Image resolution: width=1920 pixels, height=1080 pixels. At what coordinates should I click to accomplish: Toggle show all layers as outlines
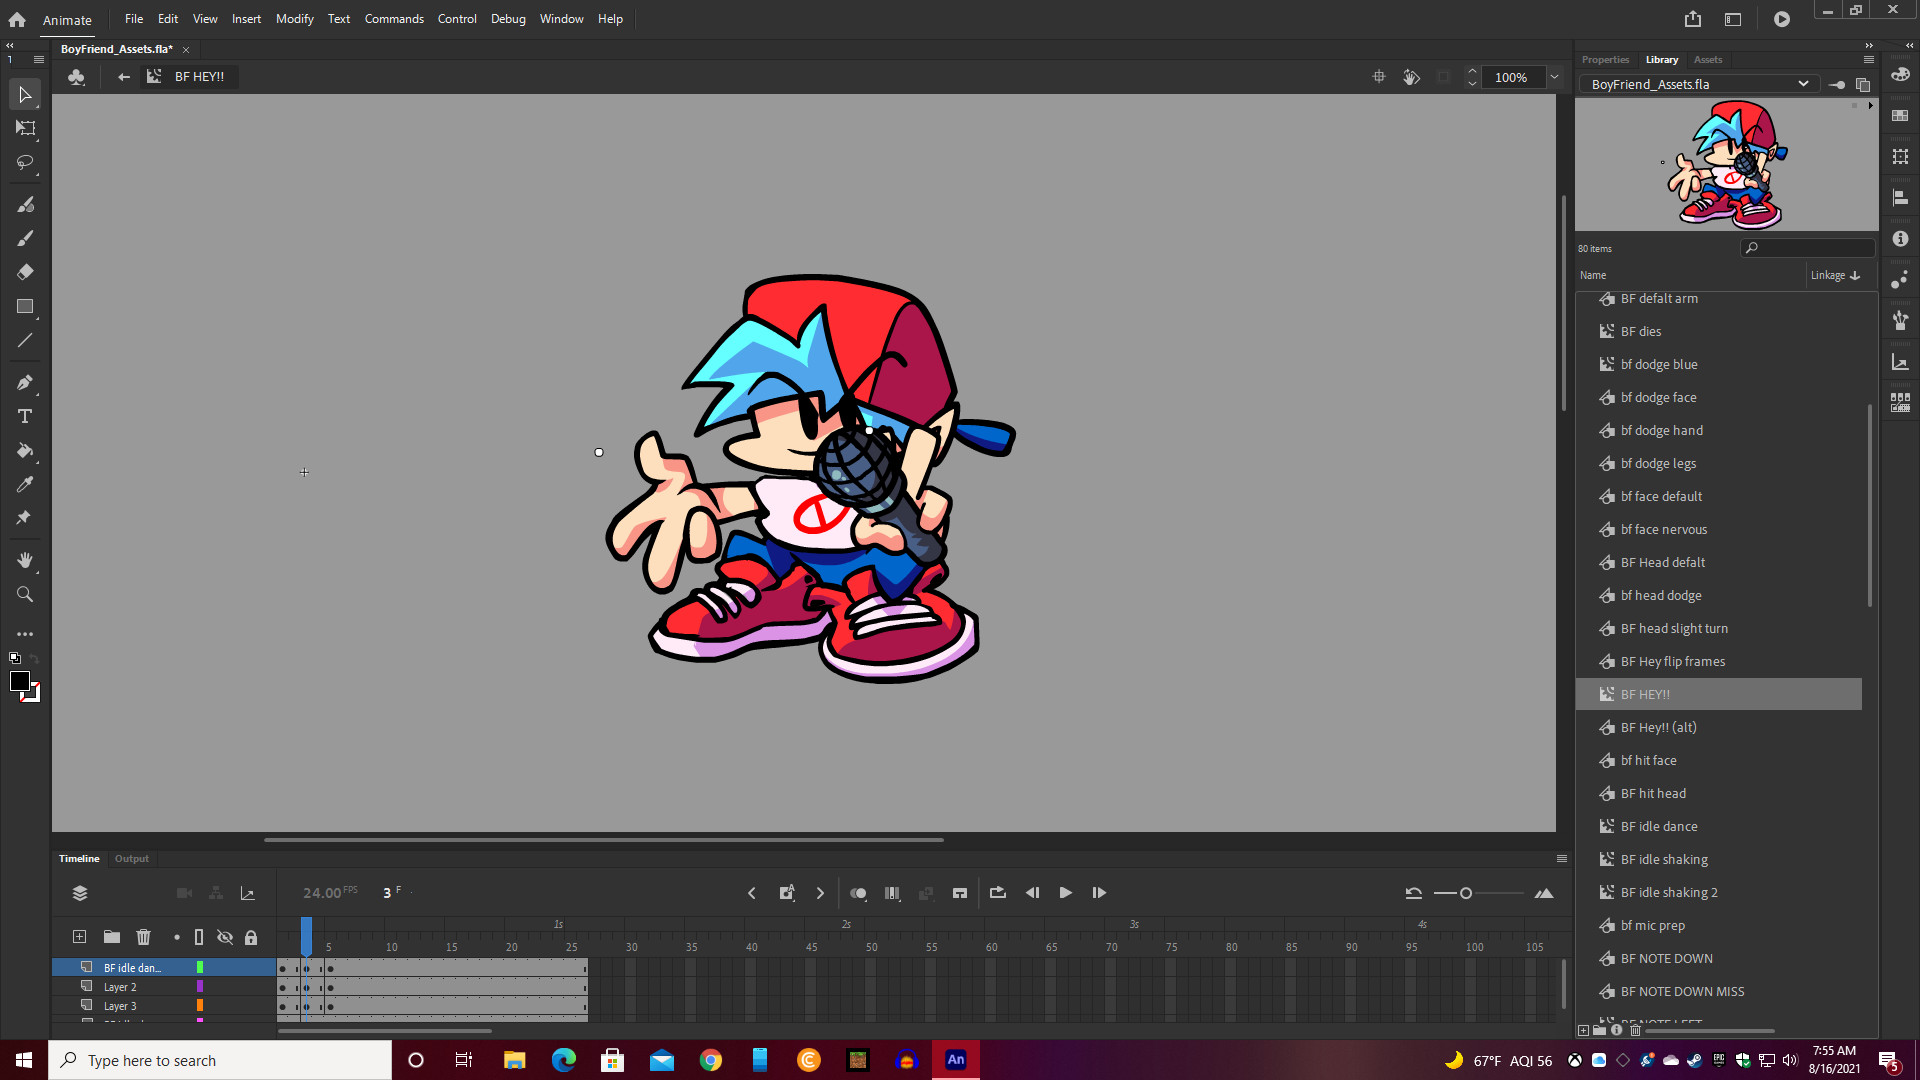click(x=199, y=937)
